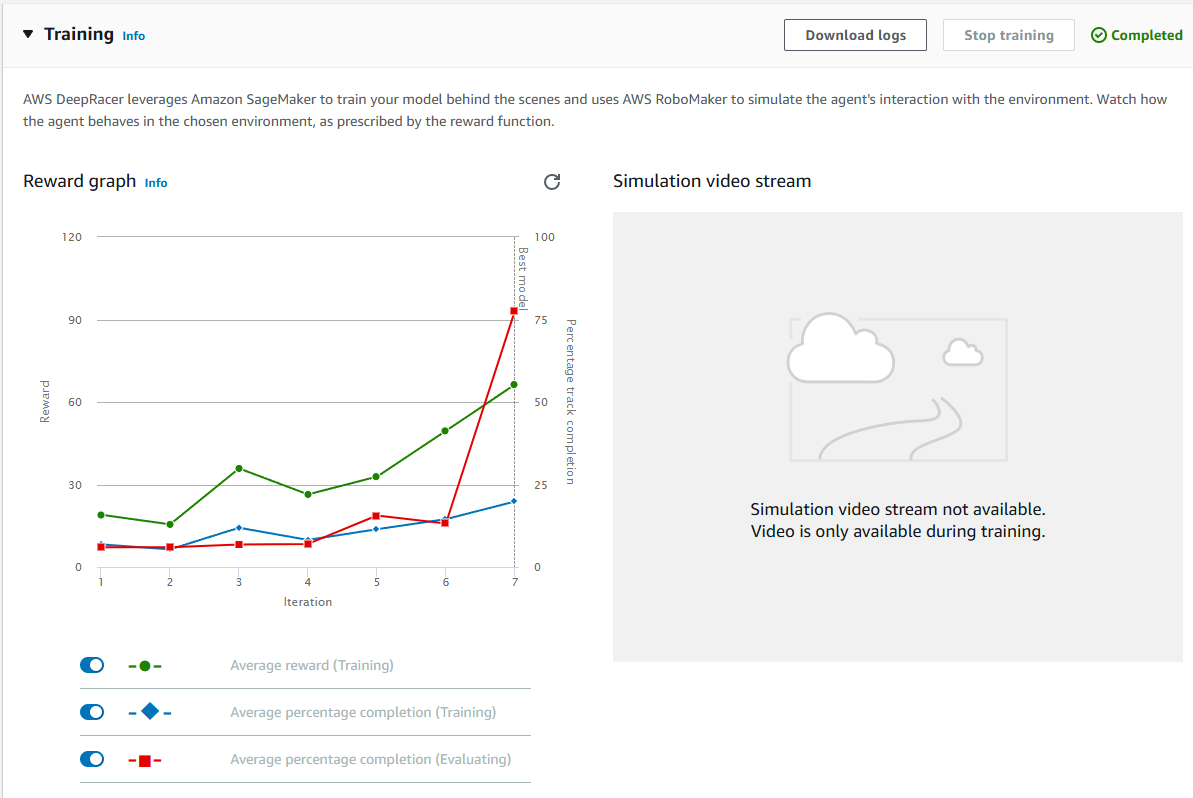The width and height of the screenshot is (1193, 798).
Task: Open the Info link beside Training
Action: (x=134, y=36)
